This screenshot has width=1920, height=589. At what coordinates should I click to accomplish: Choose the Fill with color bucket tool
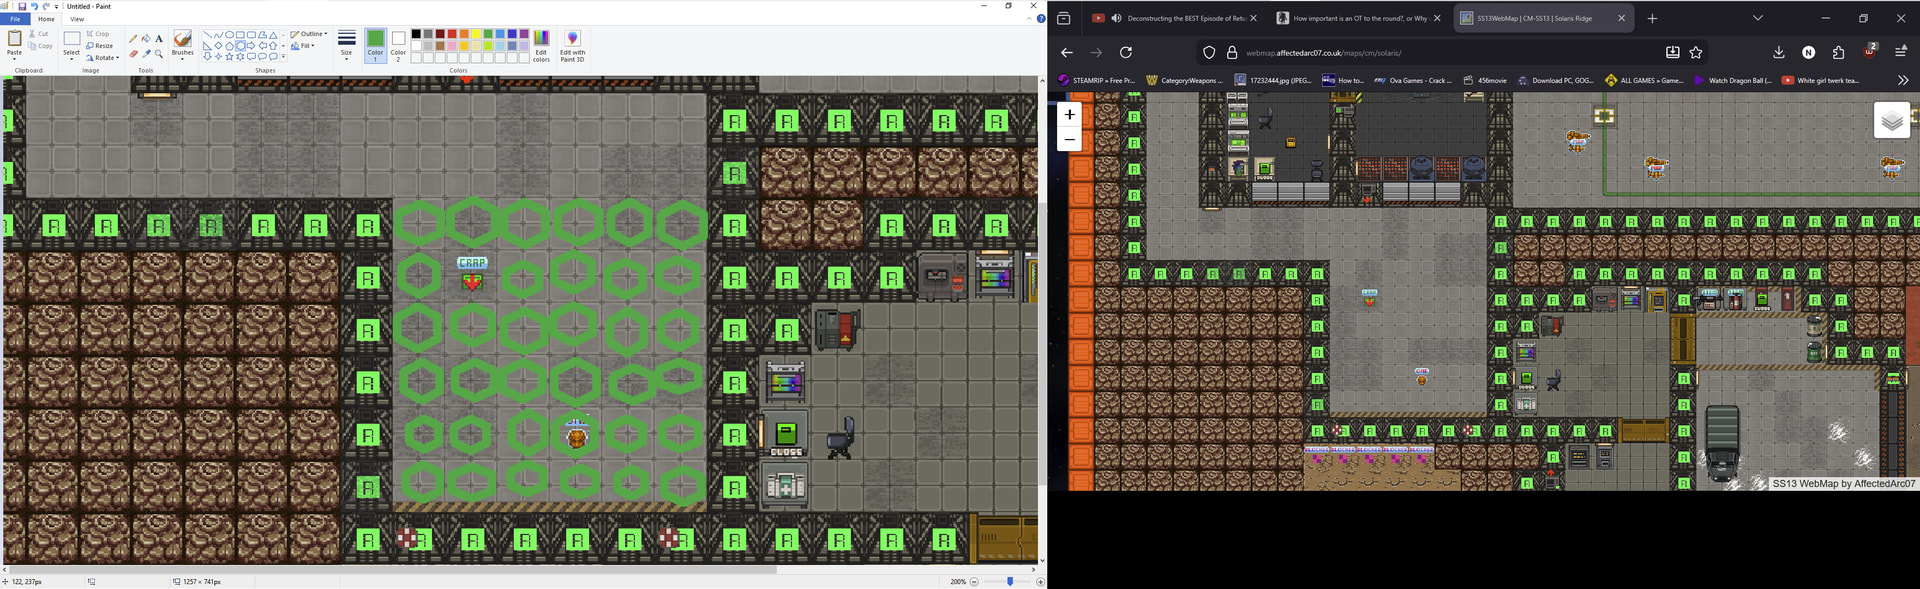(146, 39)
